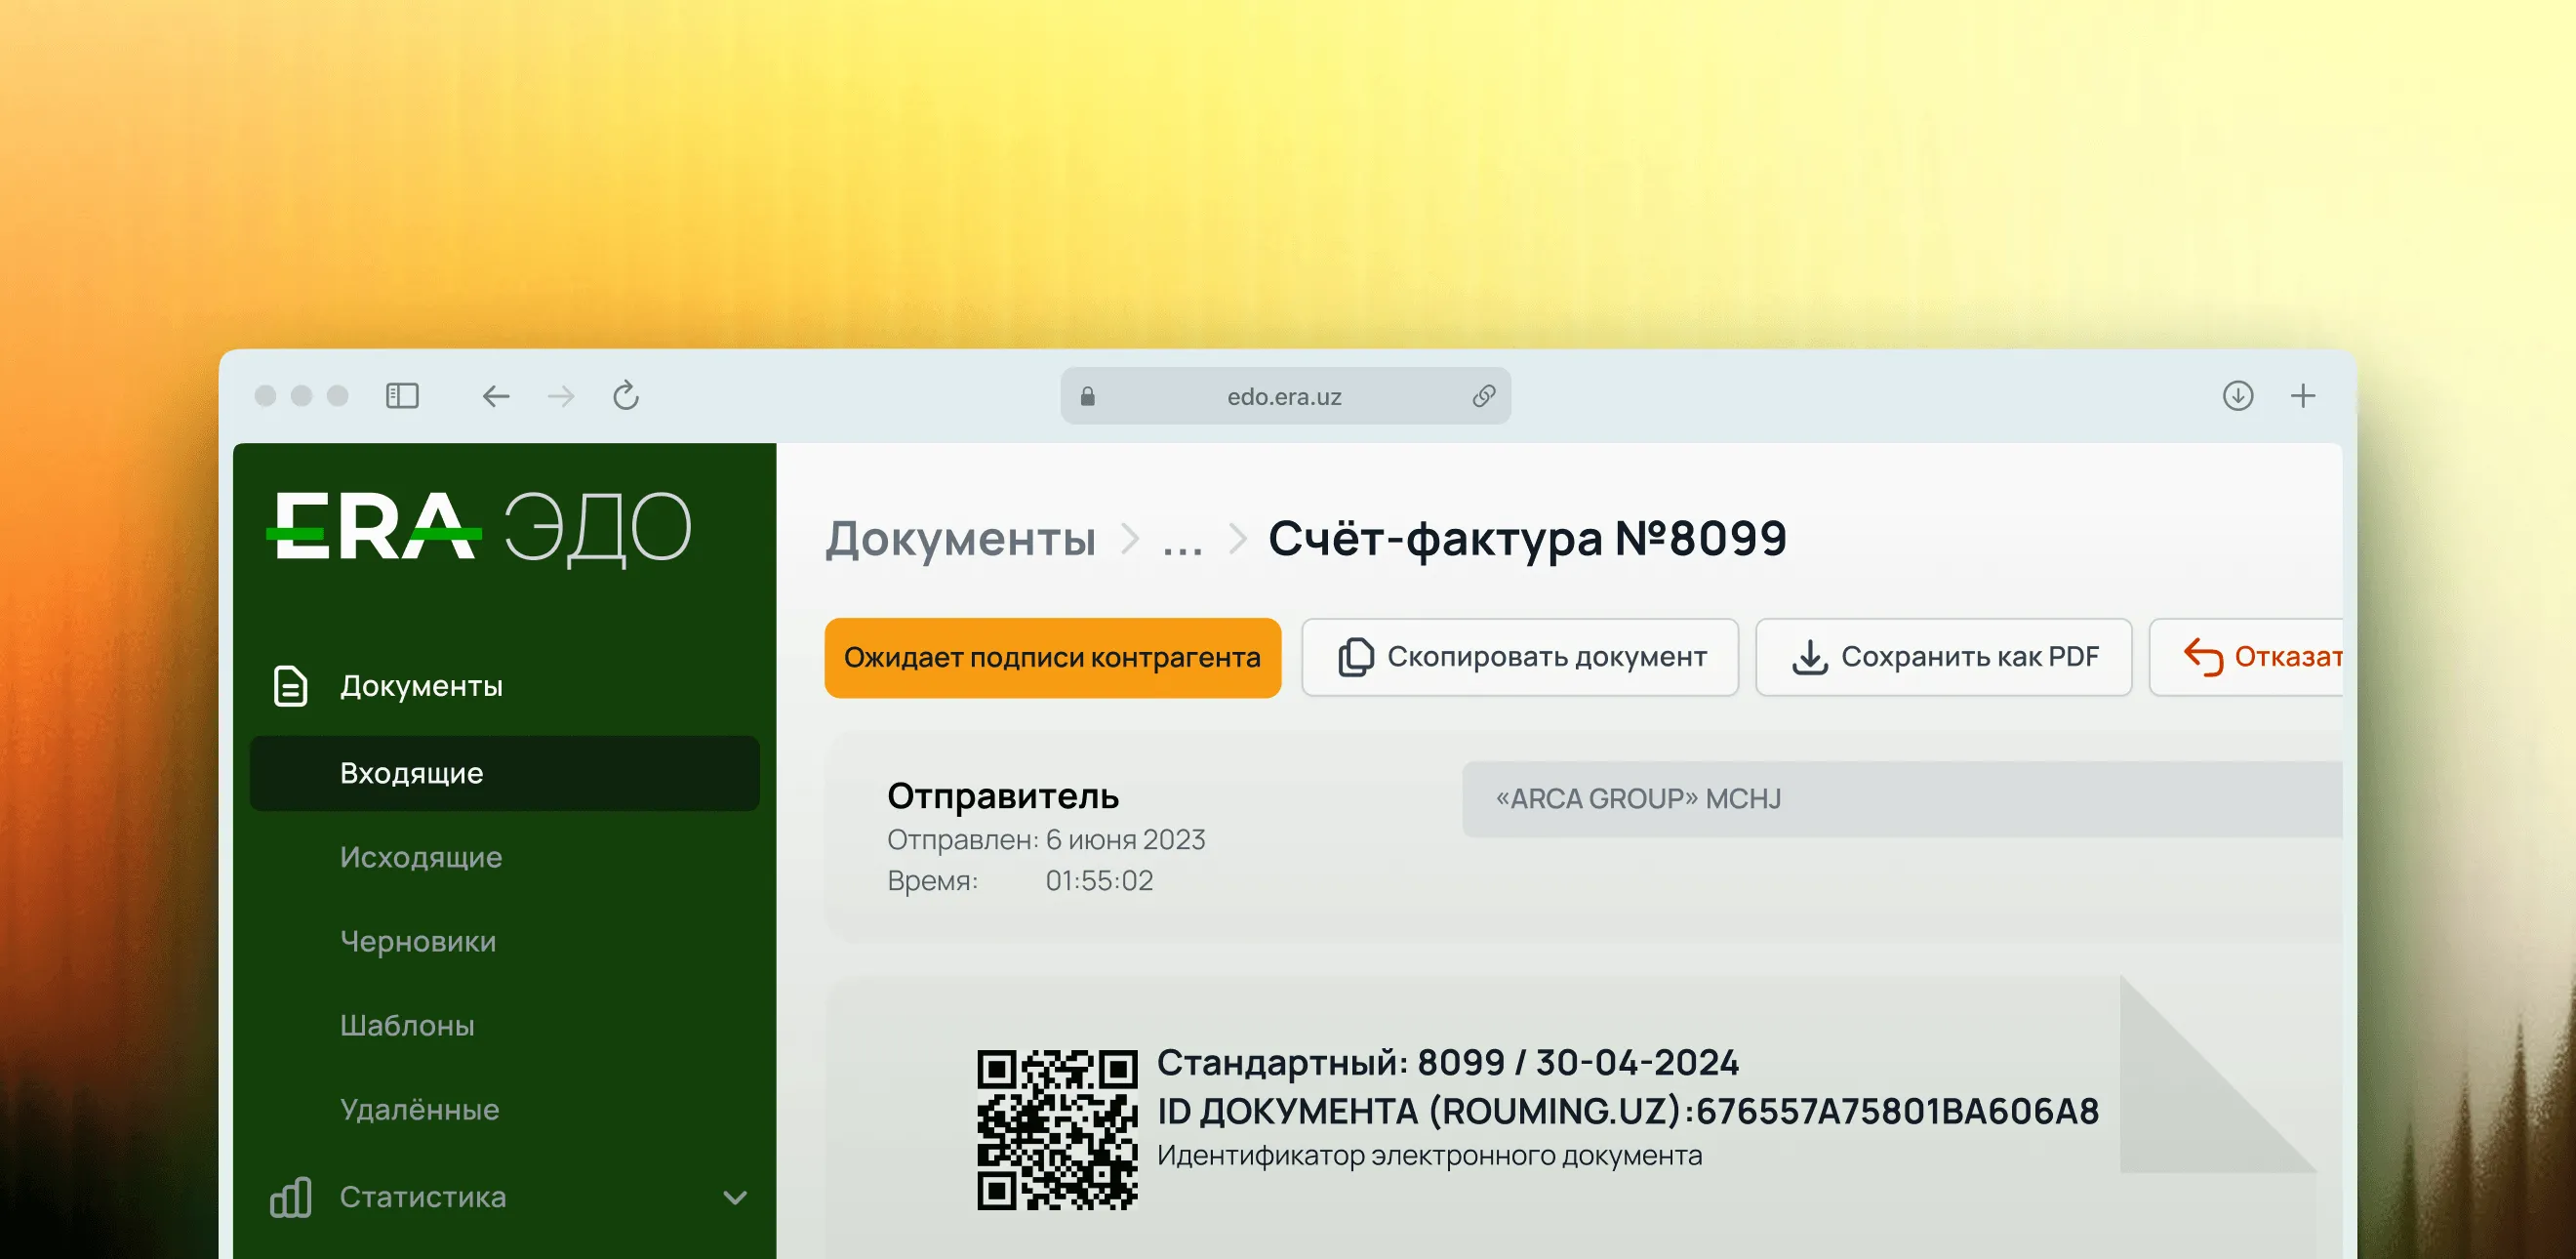This screenshot has width=2576, height=1259.
Task: Click the Отправитель heading
Action: coord(1003,796)
